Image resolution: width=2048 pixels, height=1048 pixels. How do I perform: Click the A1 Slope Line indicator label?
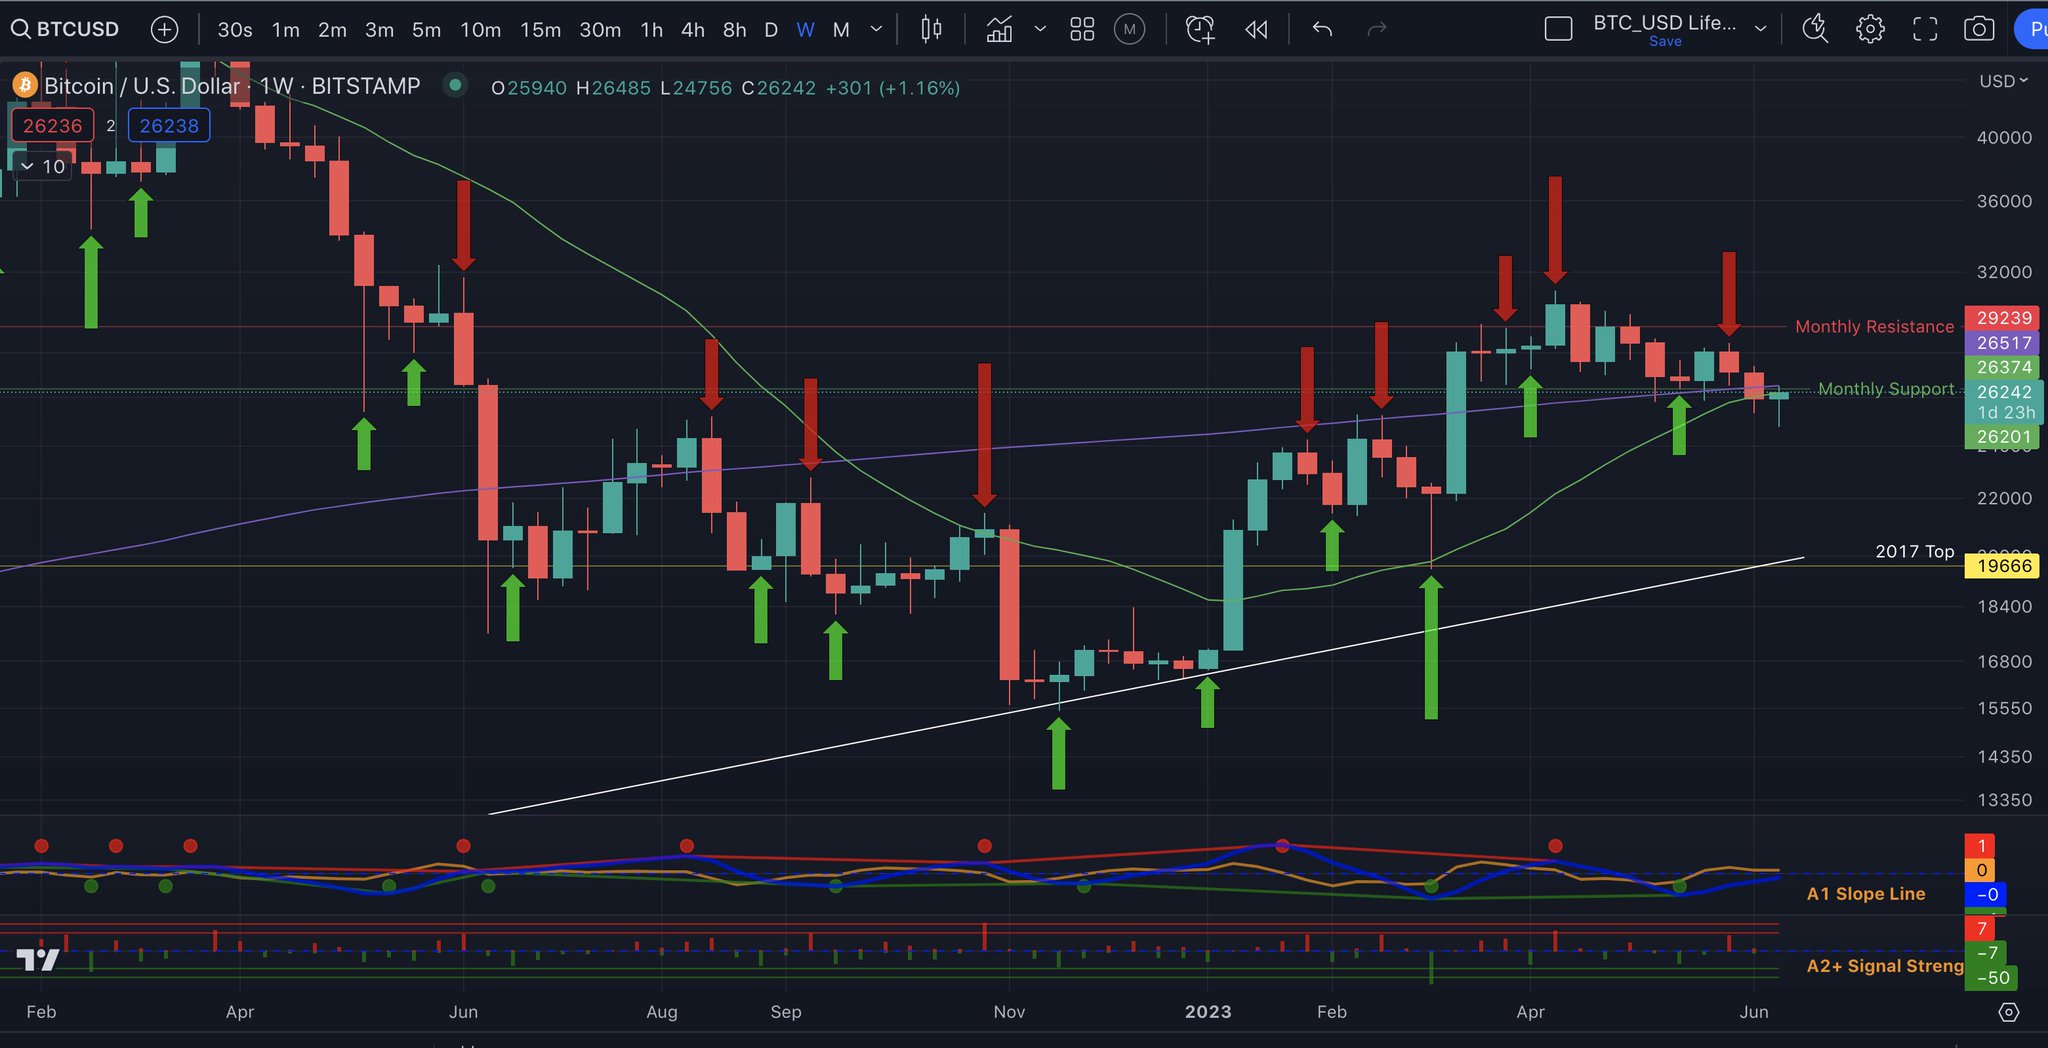coord(1865,894)
